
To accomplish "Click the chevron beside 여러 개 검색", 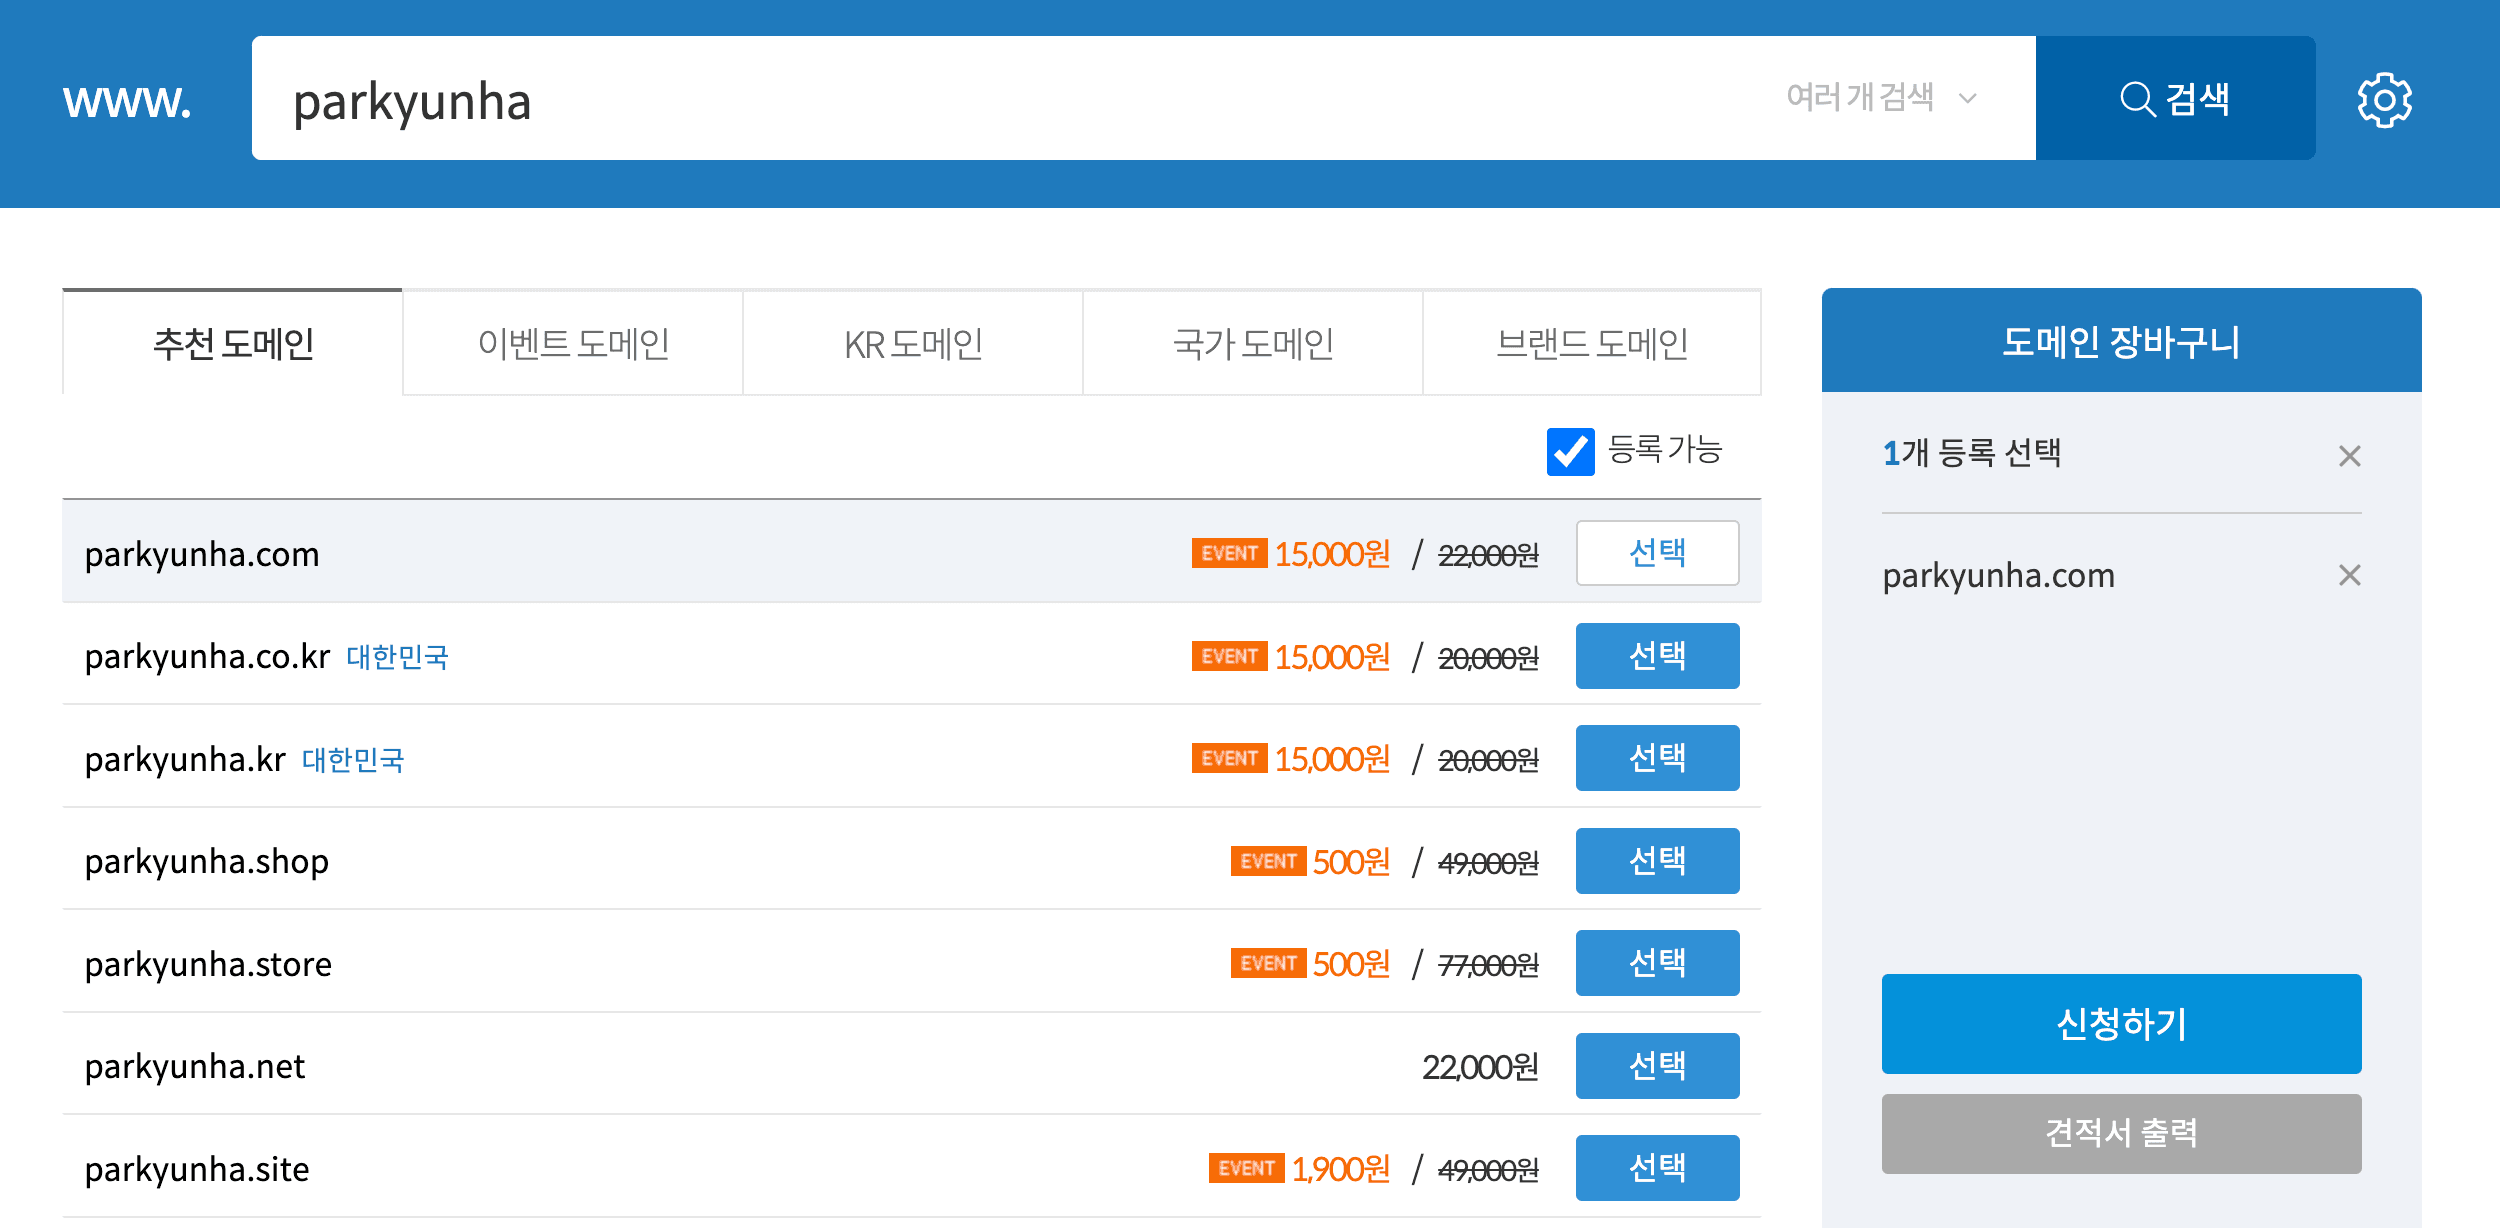I will click(1968, 98).
